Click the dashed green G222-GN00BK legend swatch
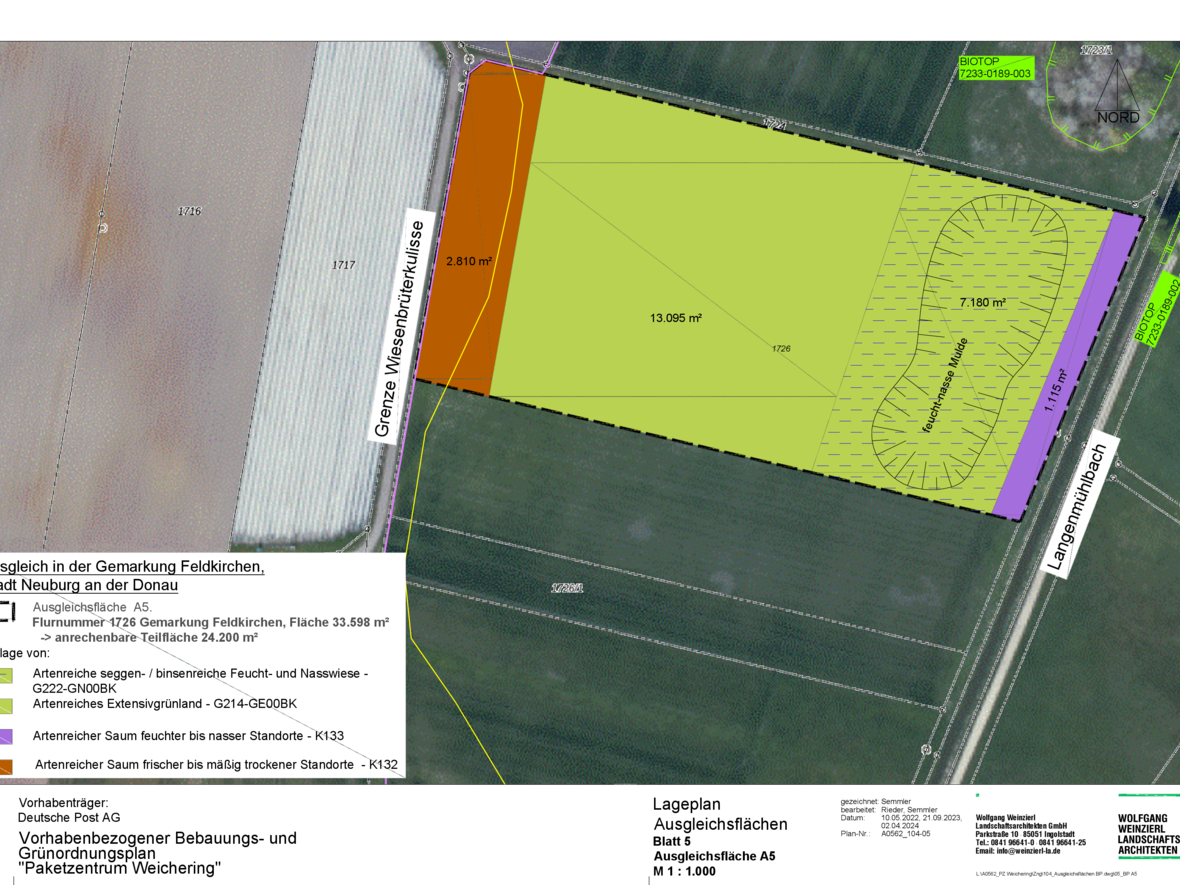Screen dimensions: 1180x885 [x=6, y=675]
